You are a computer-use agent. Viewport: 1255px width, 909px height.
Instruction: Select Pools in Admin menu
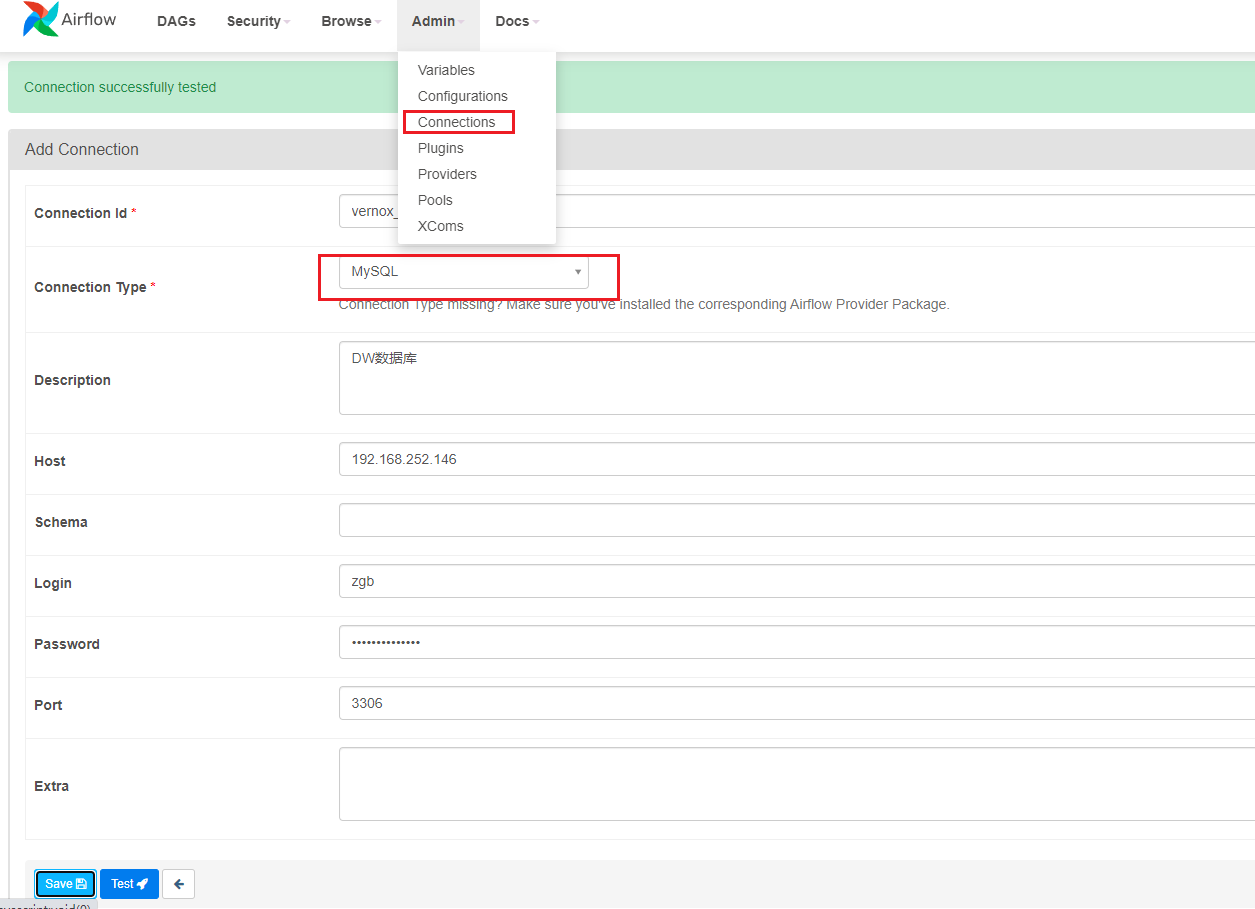pyautogui.click(x=435, y=200)
